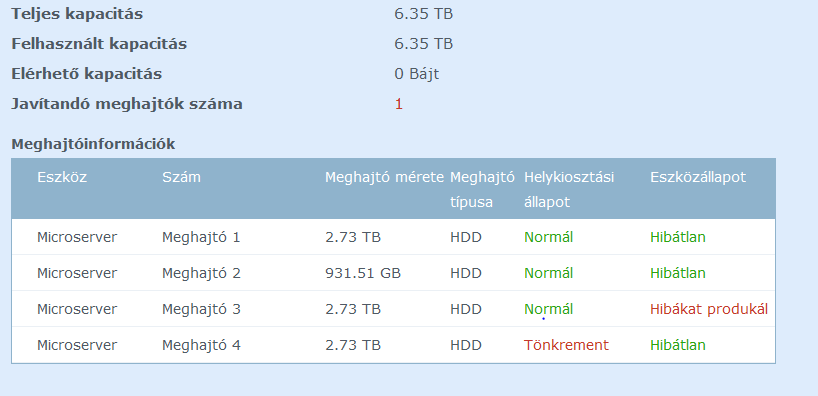The height and width of the screenshot is (396, 818).
Task: Click the Szám column header
Action: 181,177
